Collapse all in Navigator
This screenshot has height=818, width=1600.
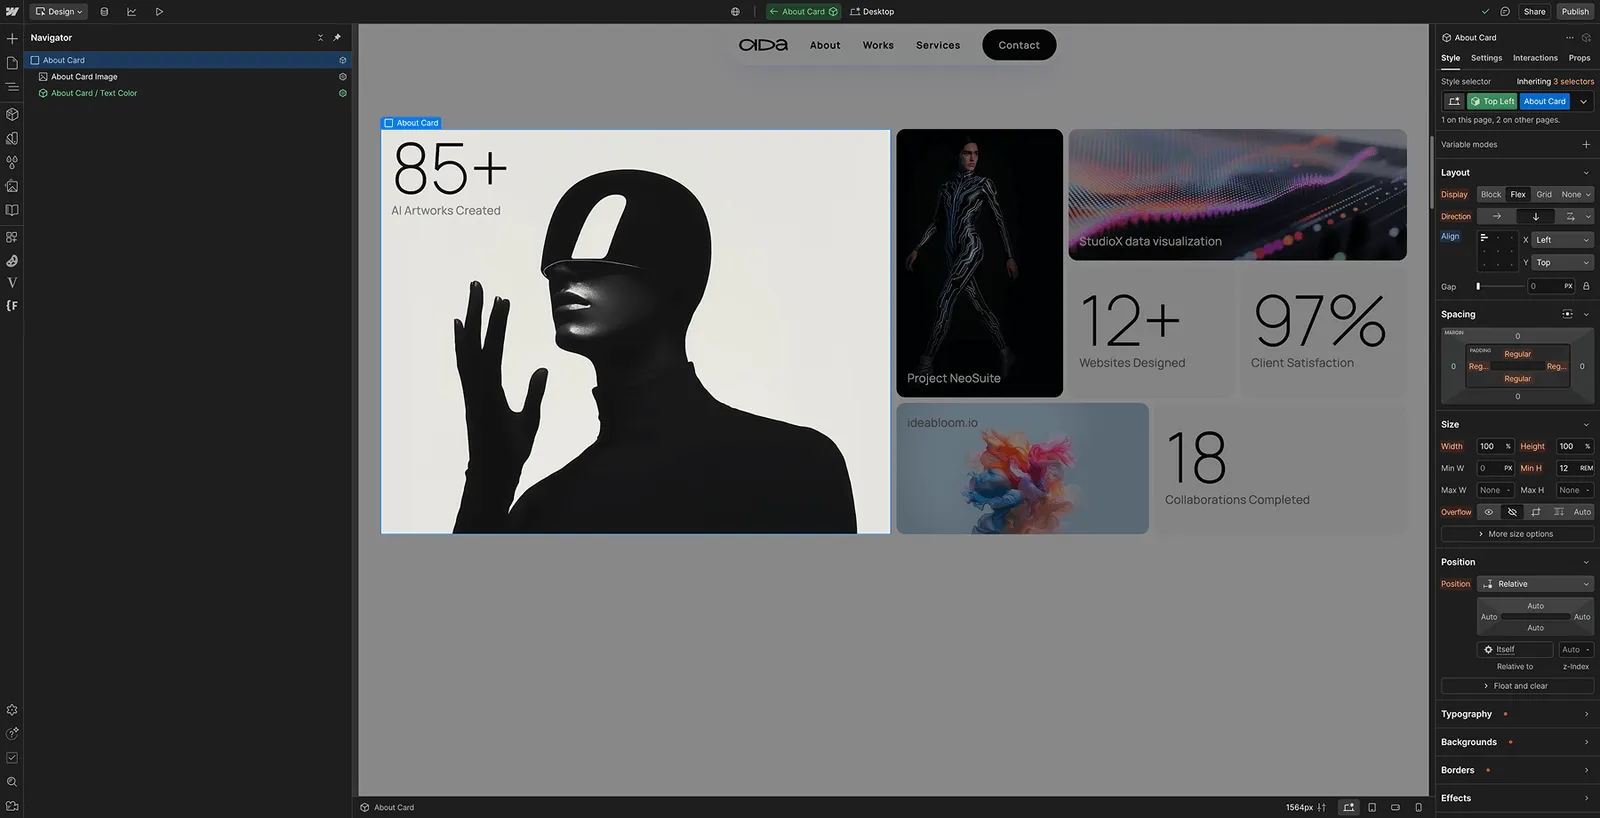coord(321,38)
